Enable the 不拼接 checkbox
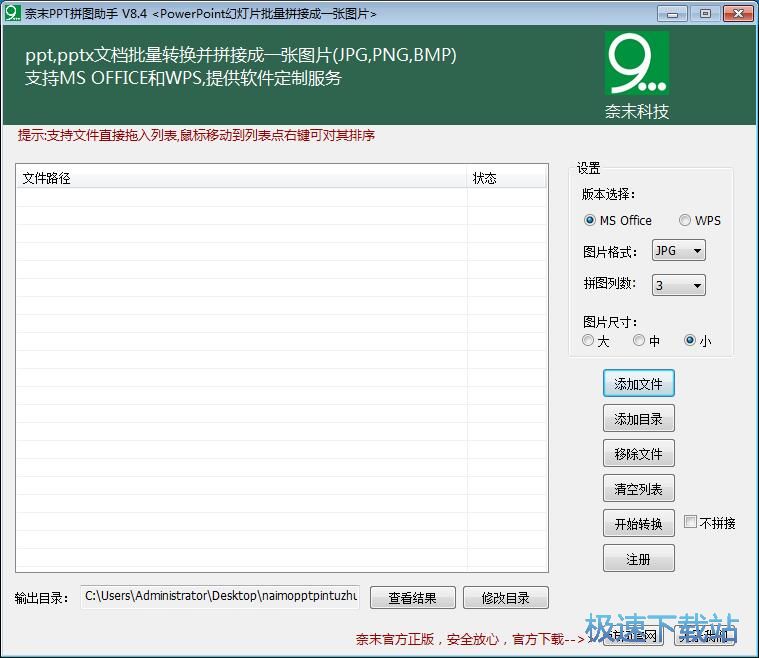 (710, 522)
